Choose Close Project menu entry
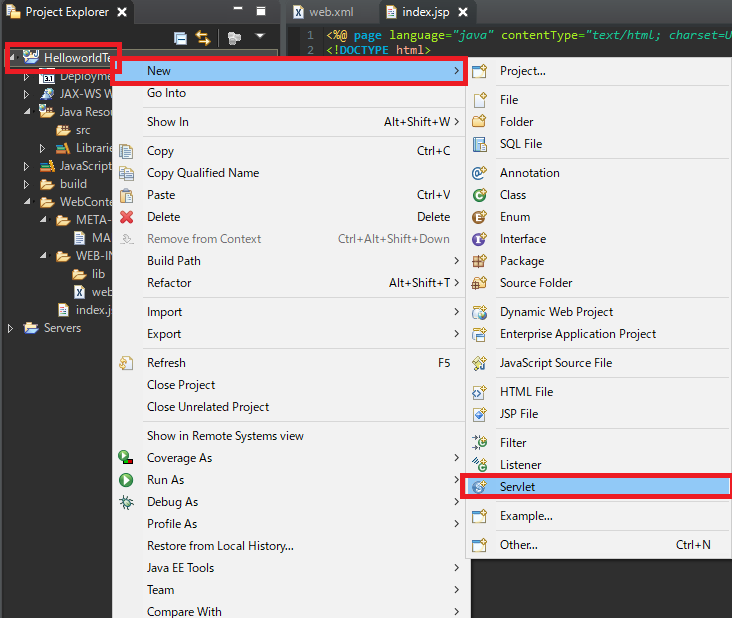732x618 pixels. (289, 385)
